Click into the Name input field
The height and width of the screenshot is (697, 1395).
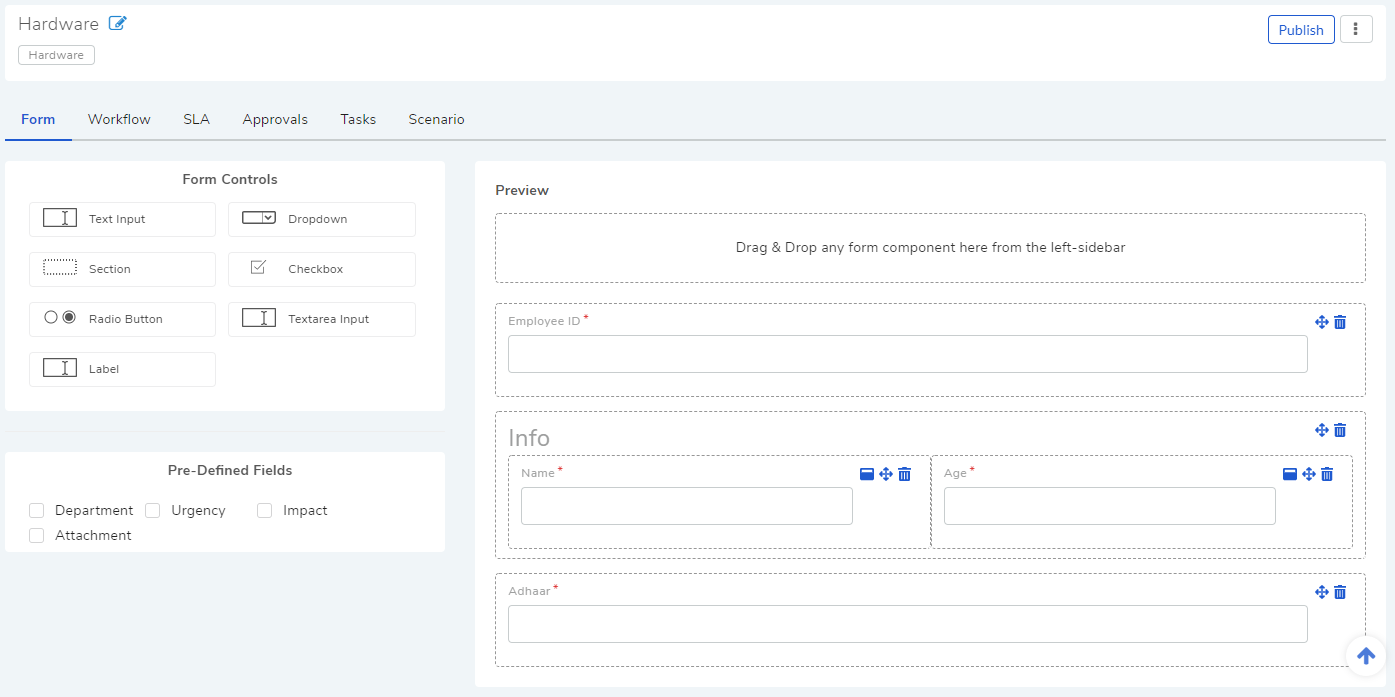[686, 506]
